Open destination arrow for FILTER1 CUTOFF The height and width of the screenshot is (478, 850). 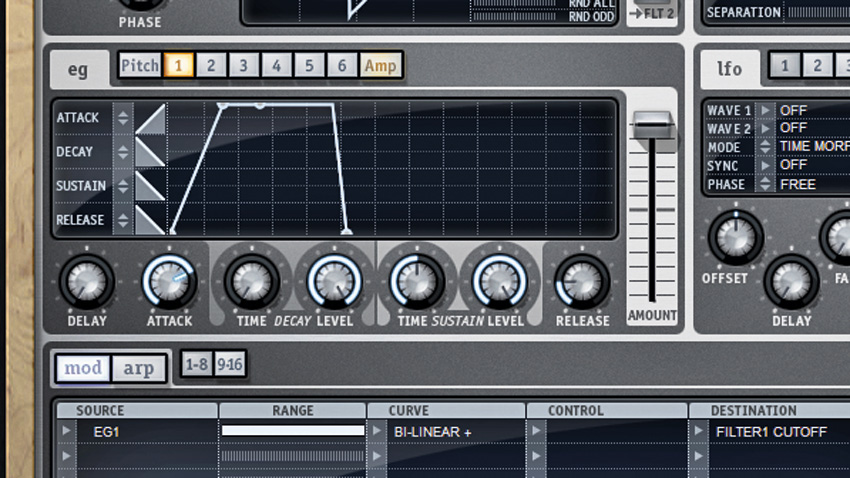(x=698, y=431)
